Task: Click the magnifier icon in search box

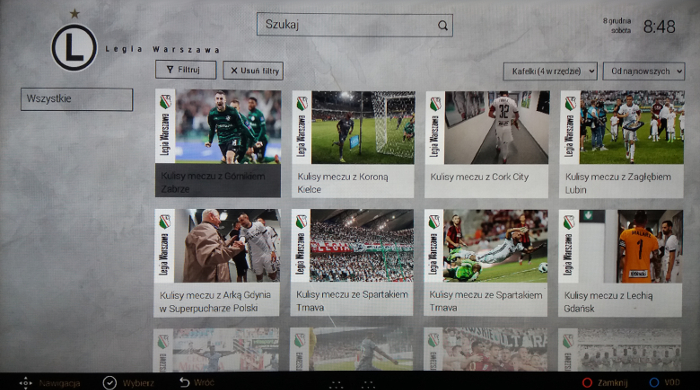Action: coord(442,25)
